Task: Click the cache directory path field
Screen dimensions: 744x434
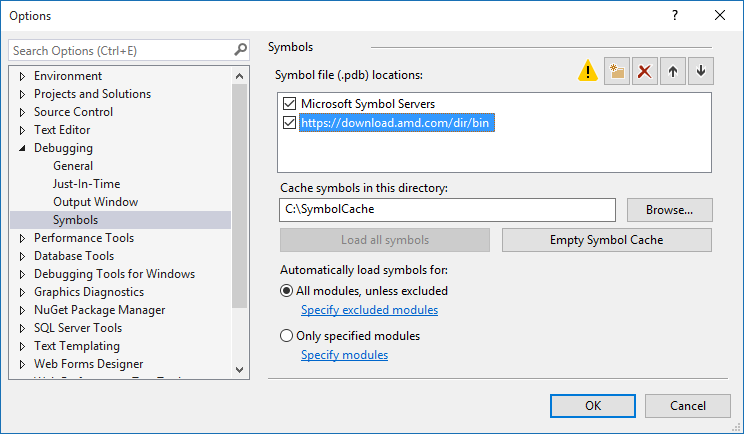Action: (x=447, y=210)
